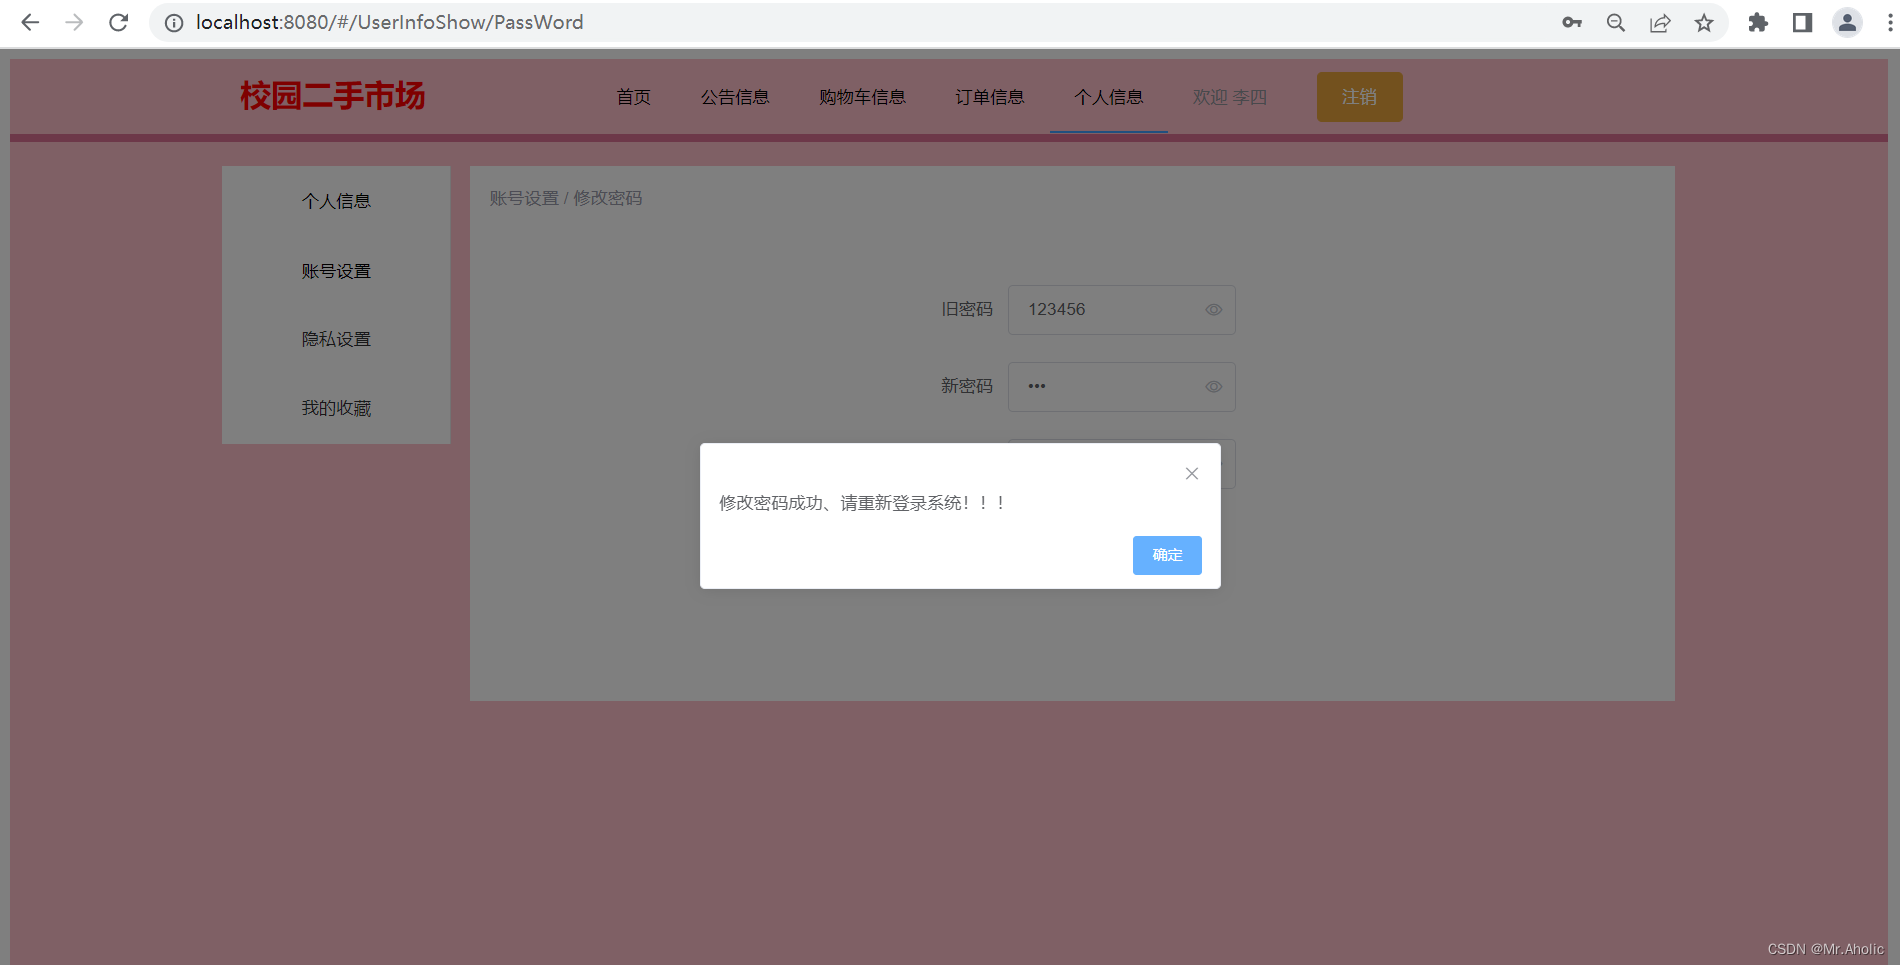Viewport: 1900px width, 965px height.
Task: Click the 旧密码 input field
Action: [1122, 310]
